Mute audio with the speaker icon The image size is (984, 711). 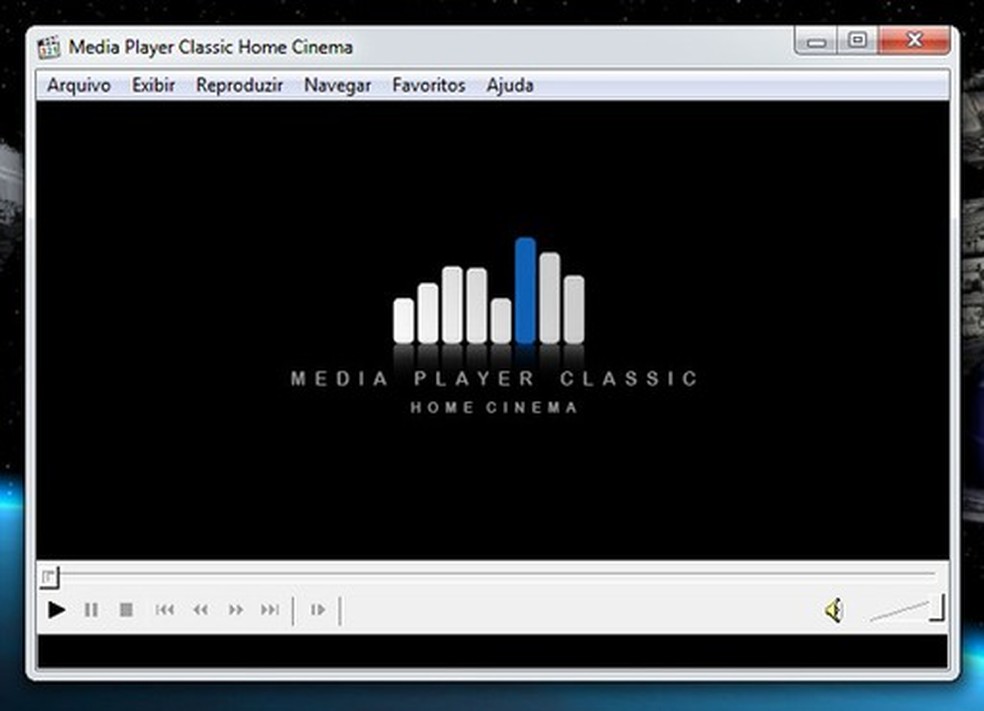coord(835,610)
